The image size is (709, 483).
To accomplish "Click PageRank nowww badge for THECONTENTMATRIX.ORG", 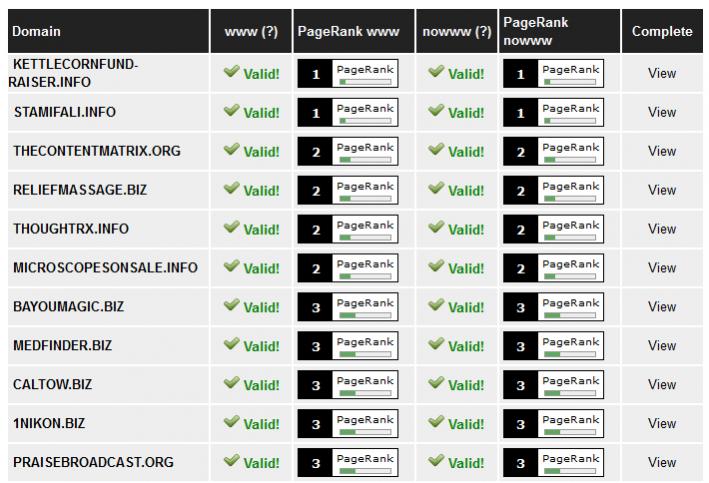I will pyautogui.click(x=553, y=151).
